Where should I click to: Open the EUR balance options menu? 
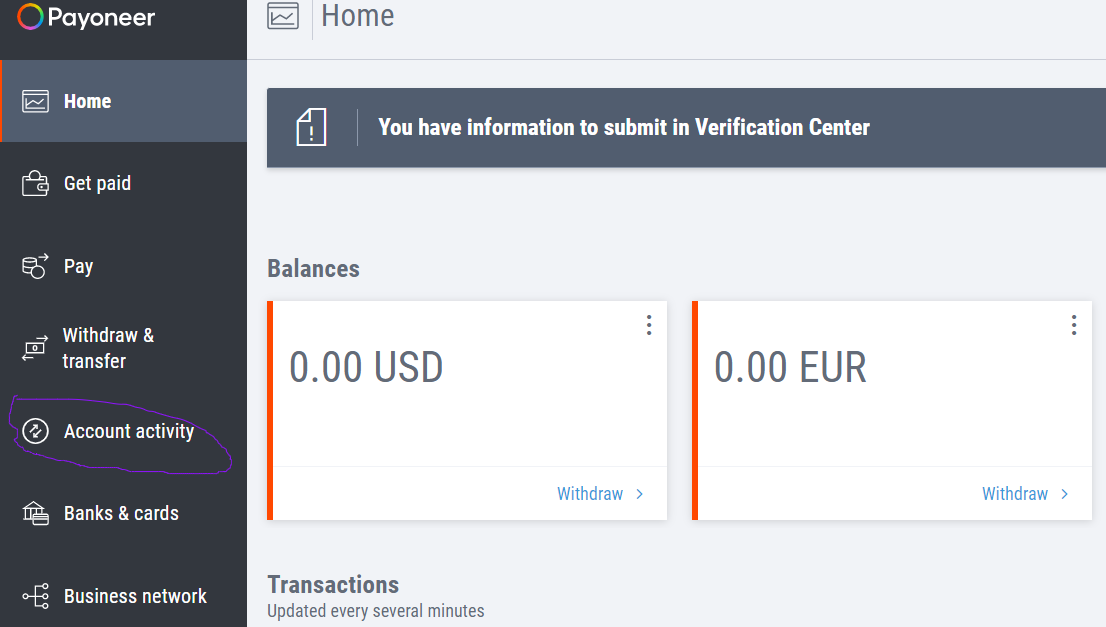tap(1073, 325)
